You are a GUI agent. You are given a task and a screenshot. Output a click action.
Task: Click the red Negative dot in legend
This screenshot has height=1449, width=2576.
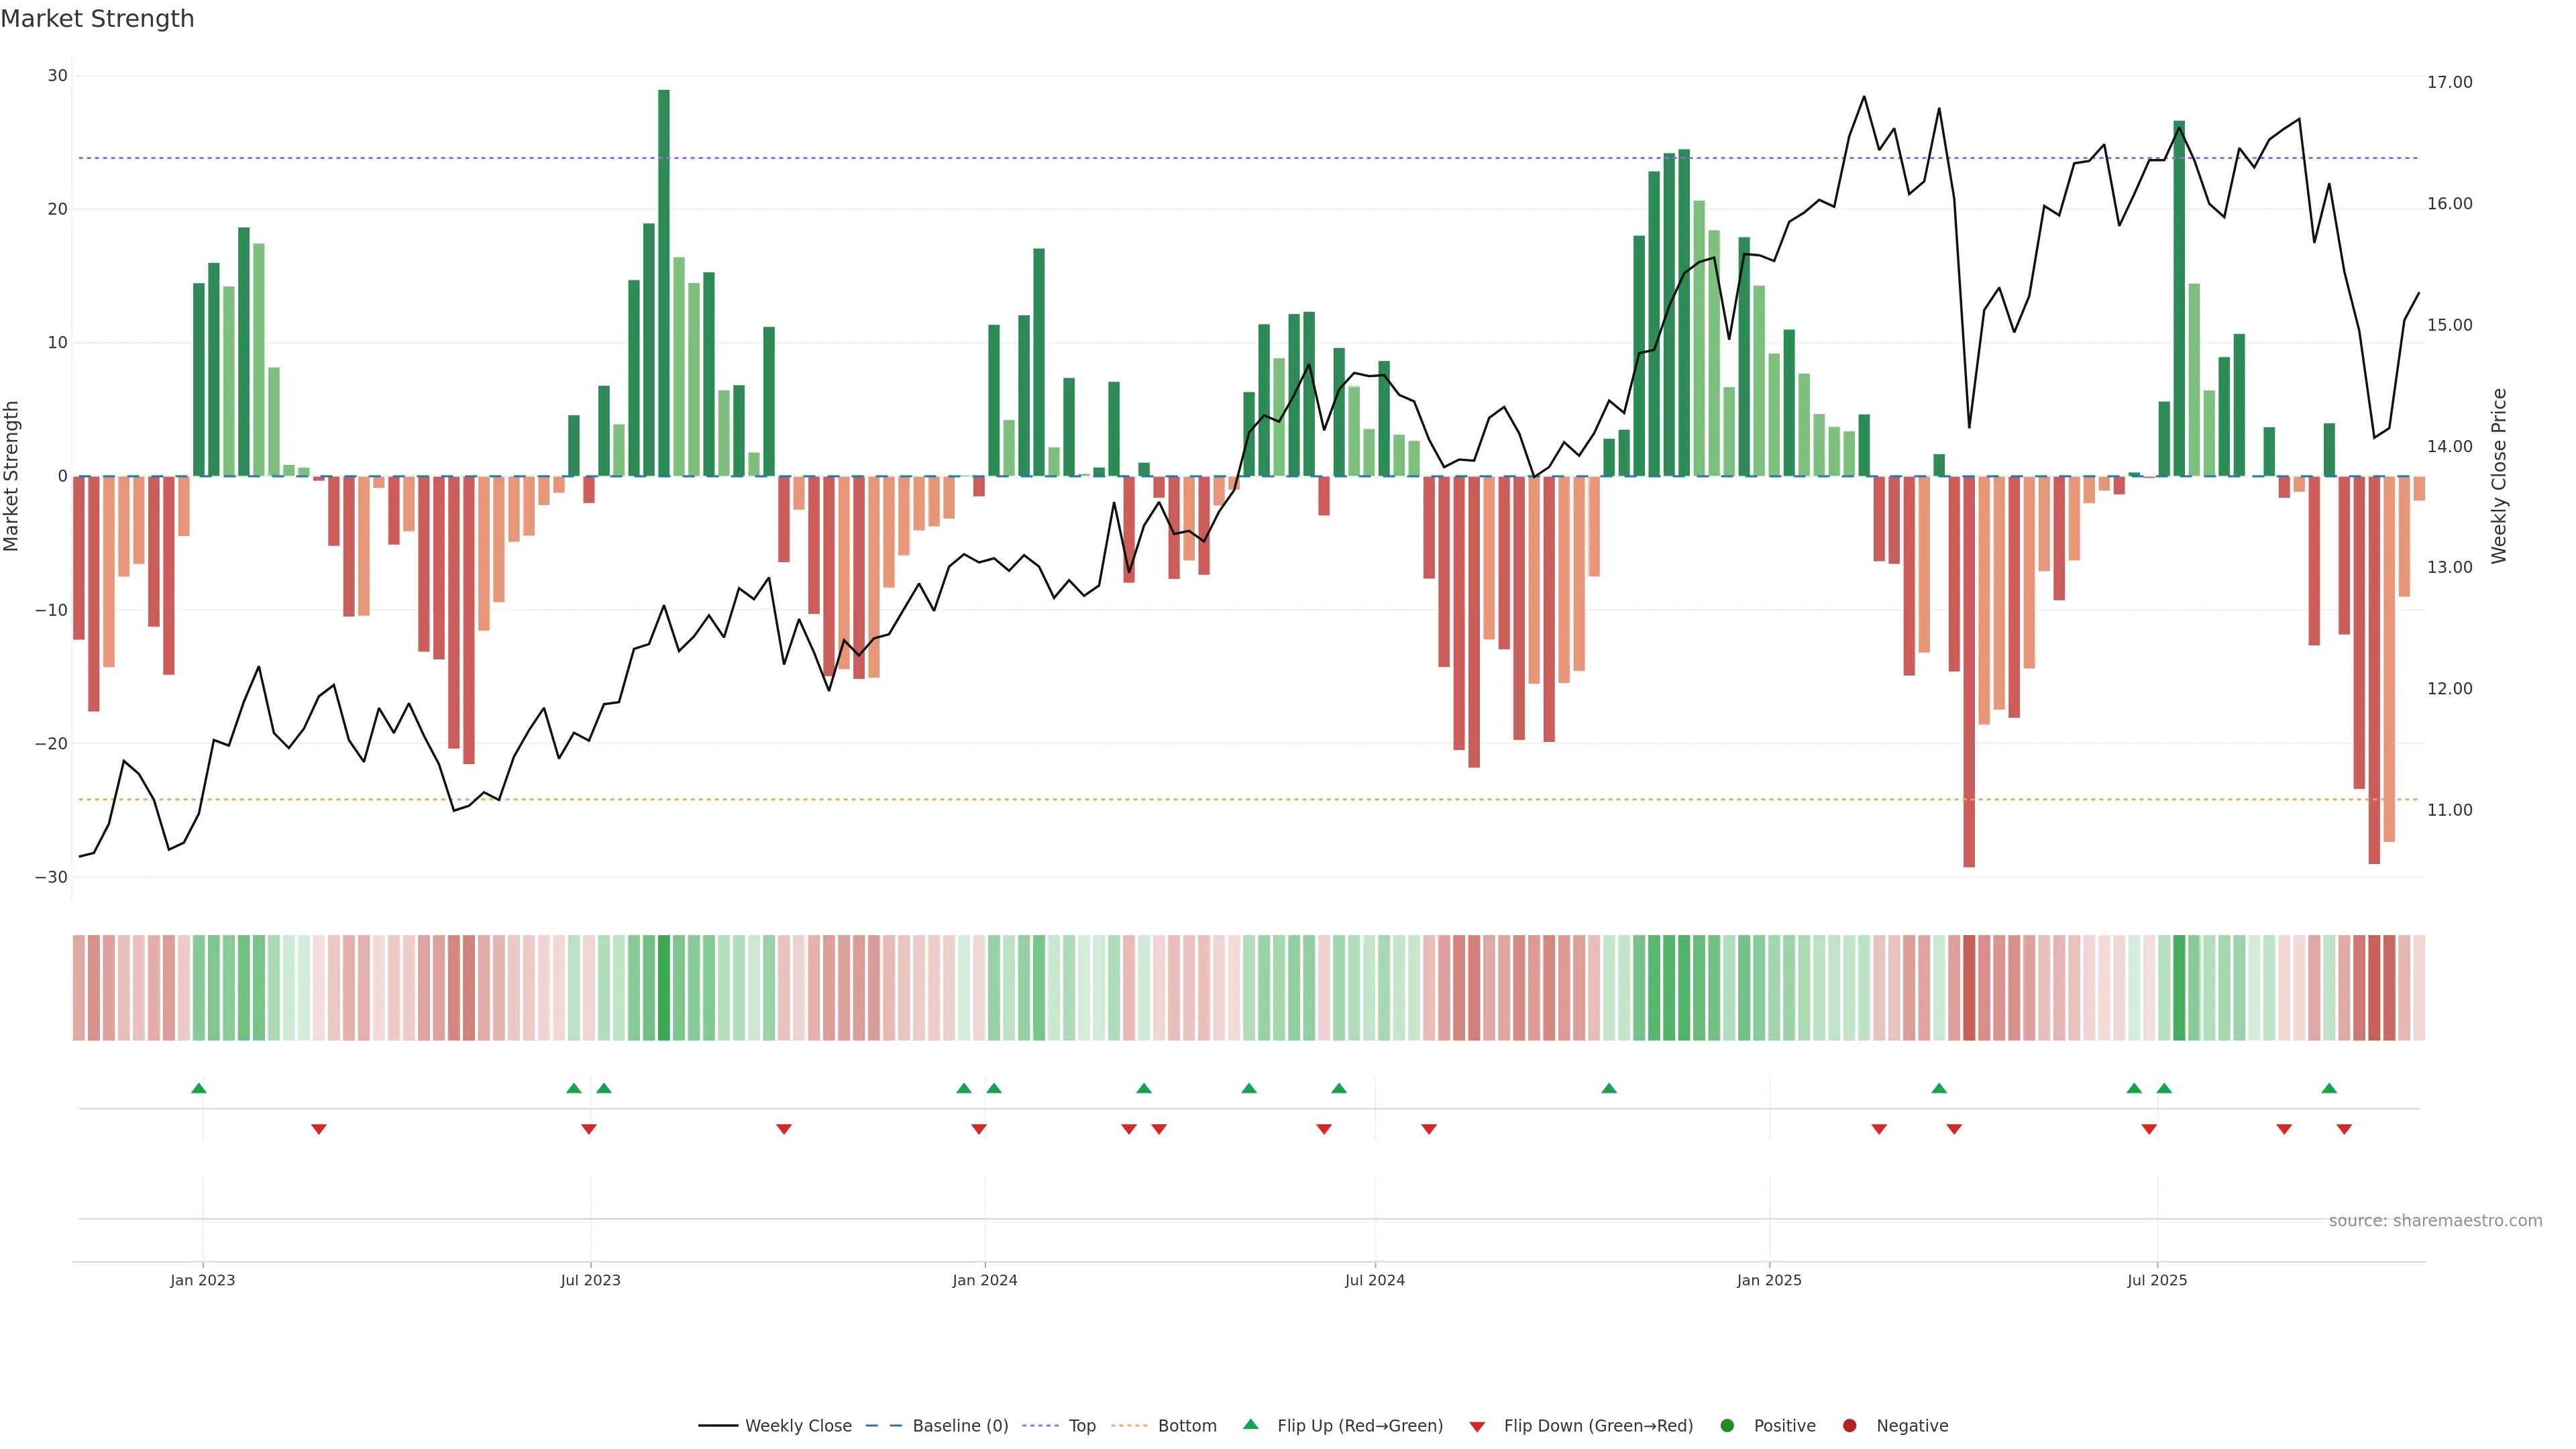(1849, 1426)
